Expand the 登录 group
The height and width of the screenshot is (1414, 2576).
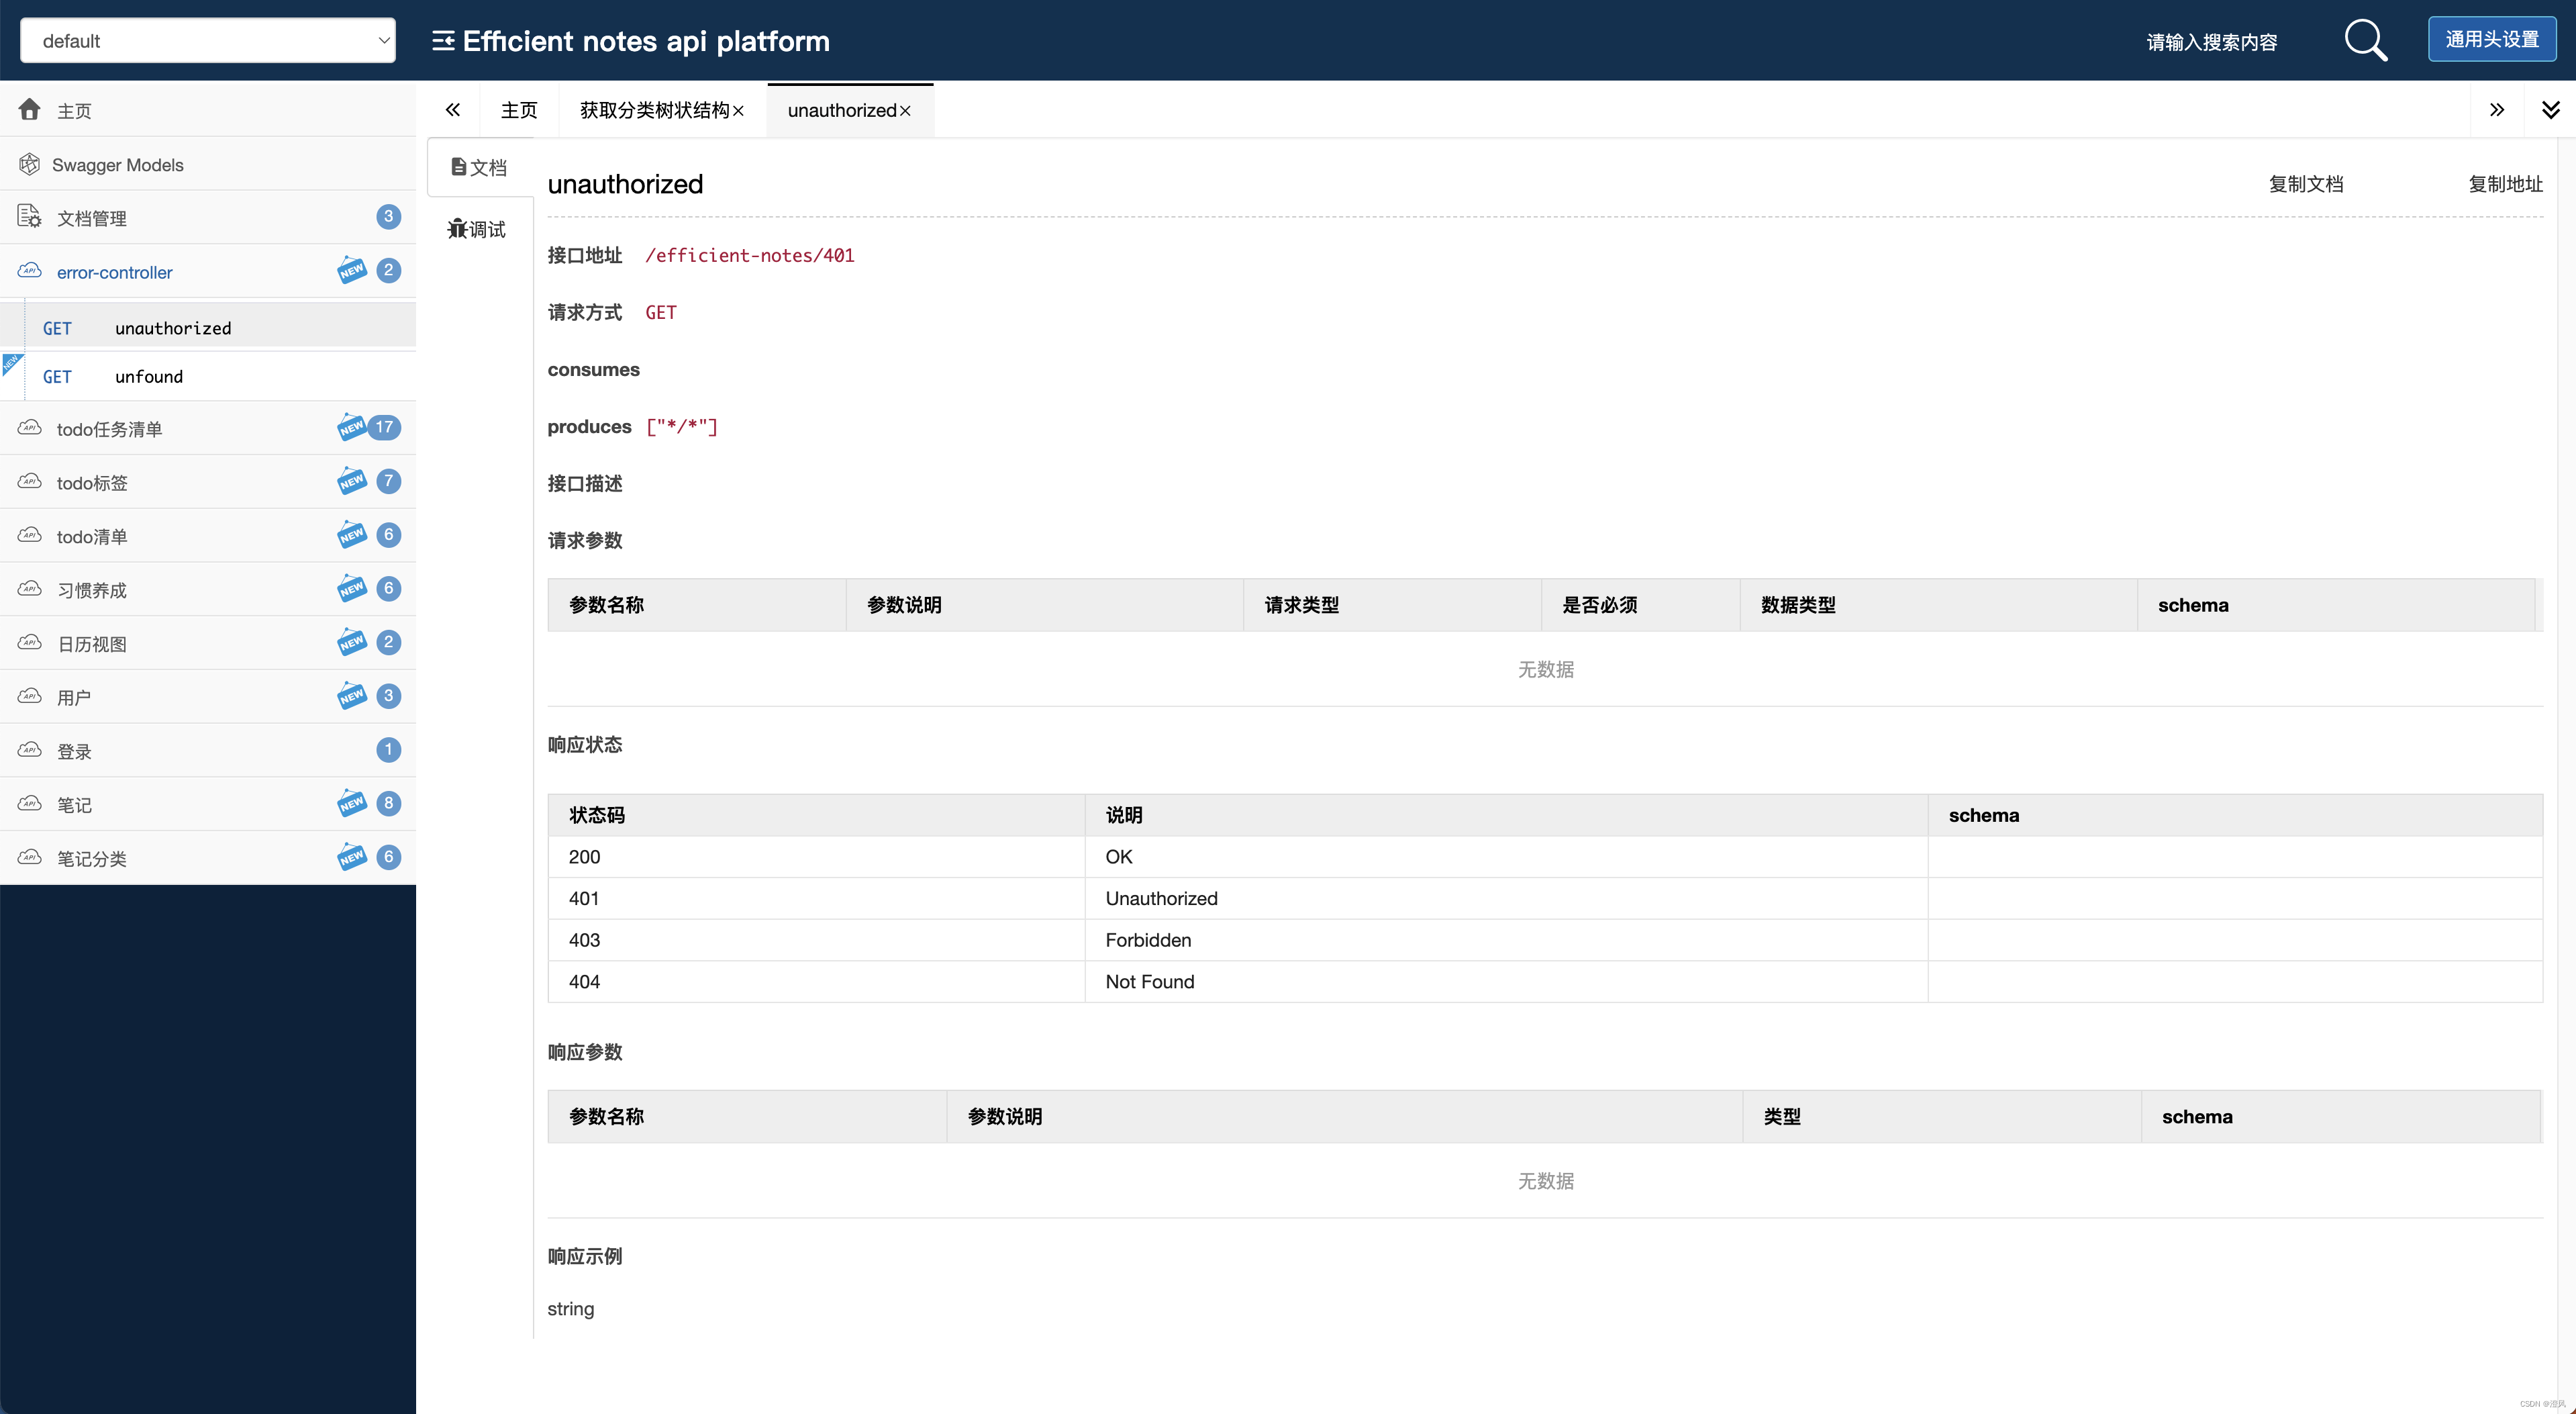pos(208,751)
